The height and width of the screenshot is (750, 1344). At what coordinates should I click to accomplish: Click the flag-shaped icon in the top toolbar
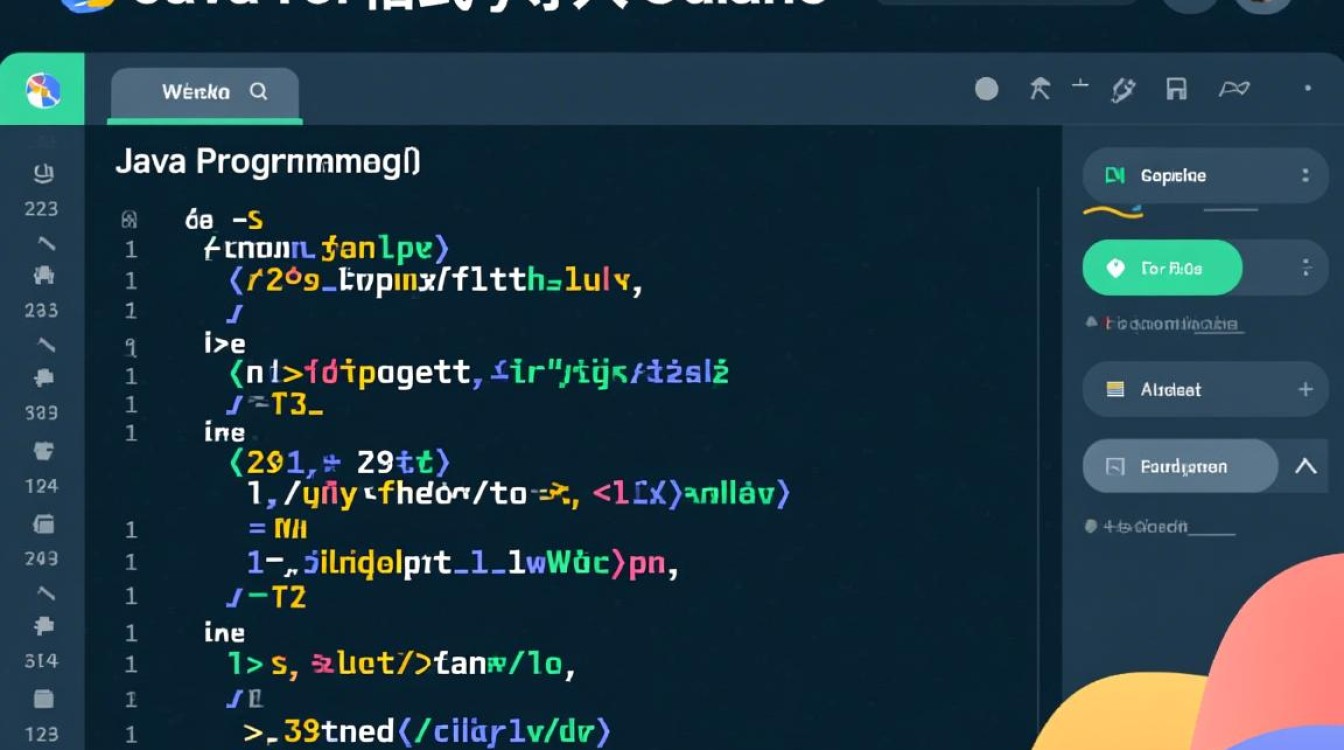pos(1235,90)
